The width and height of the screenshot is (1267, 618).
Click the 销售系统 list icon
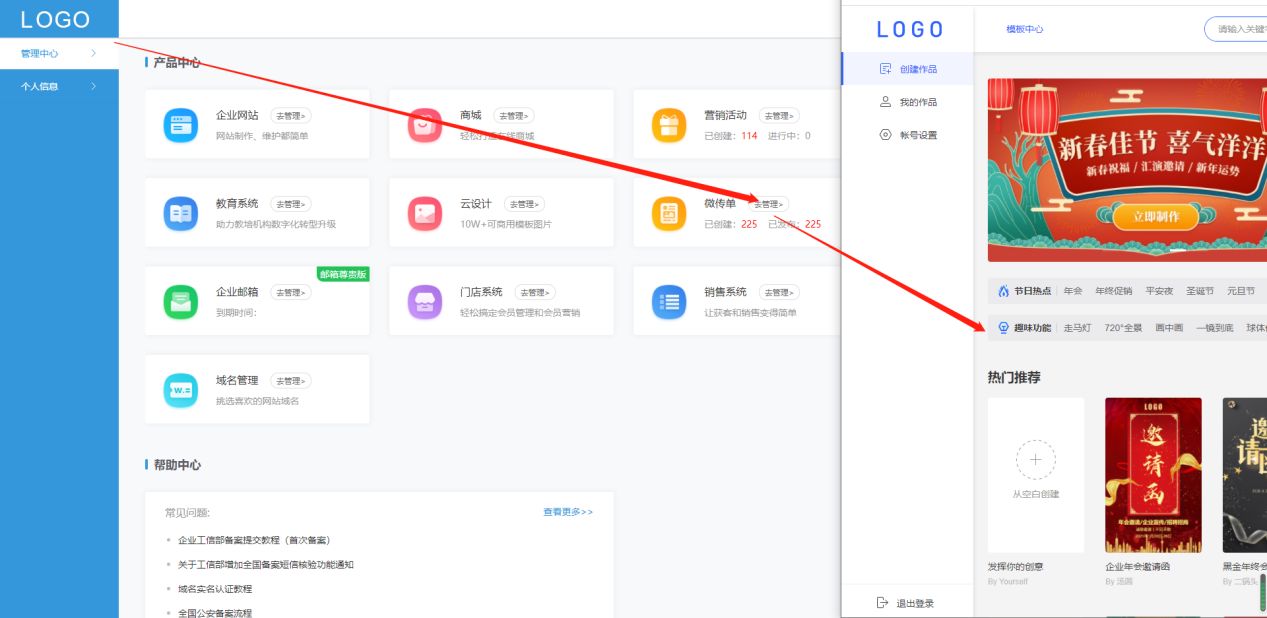669,301
